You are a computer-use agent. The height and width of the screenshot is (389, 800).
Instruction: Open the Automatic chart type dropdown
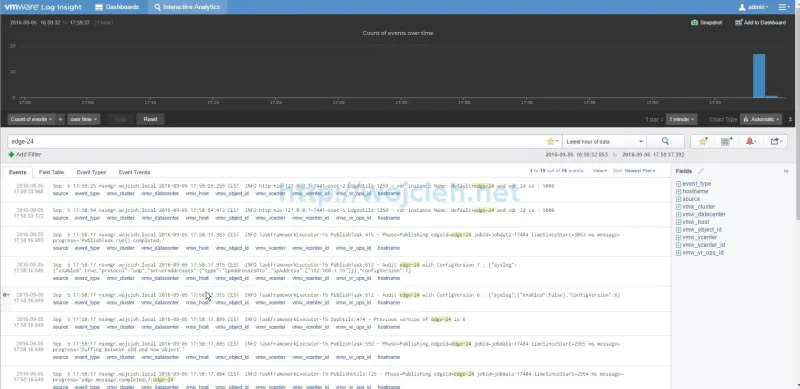coord(761,119)
